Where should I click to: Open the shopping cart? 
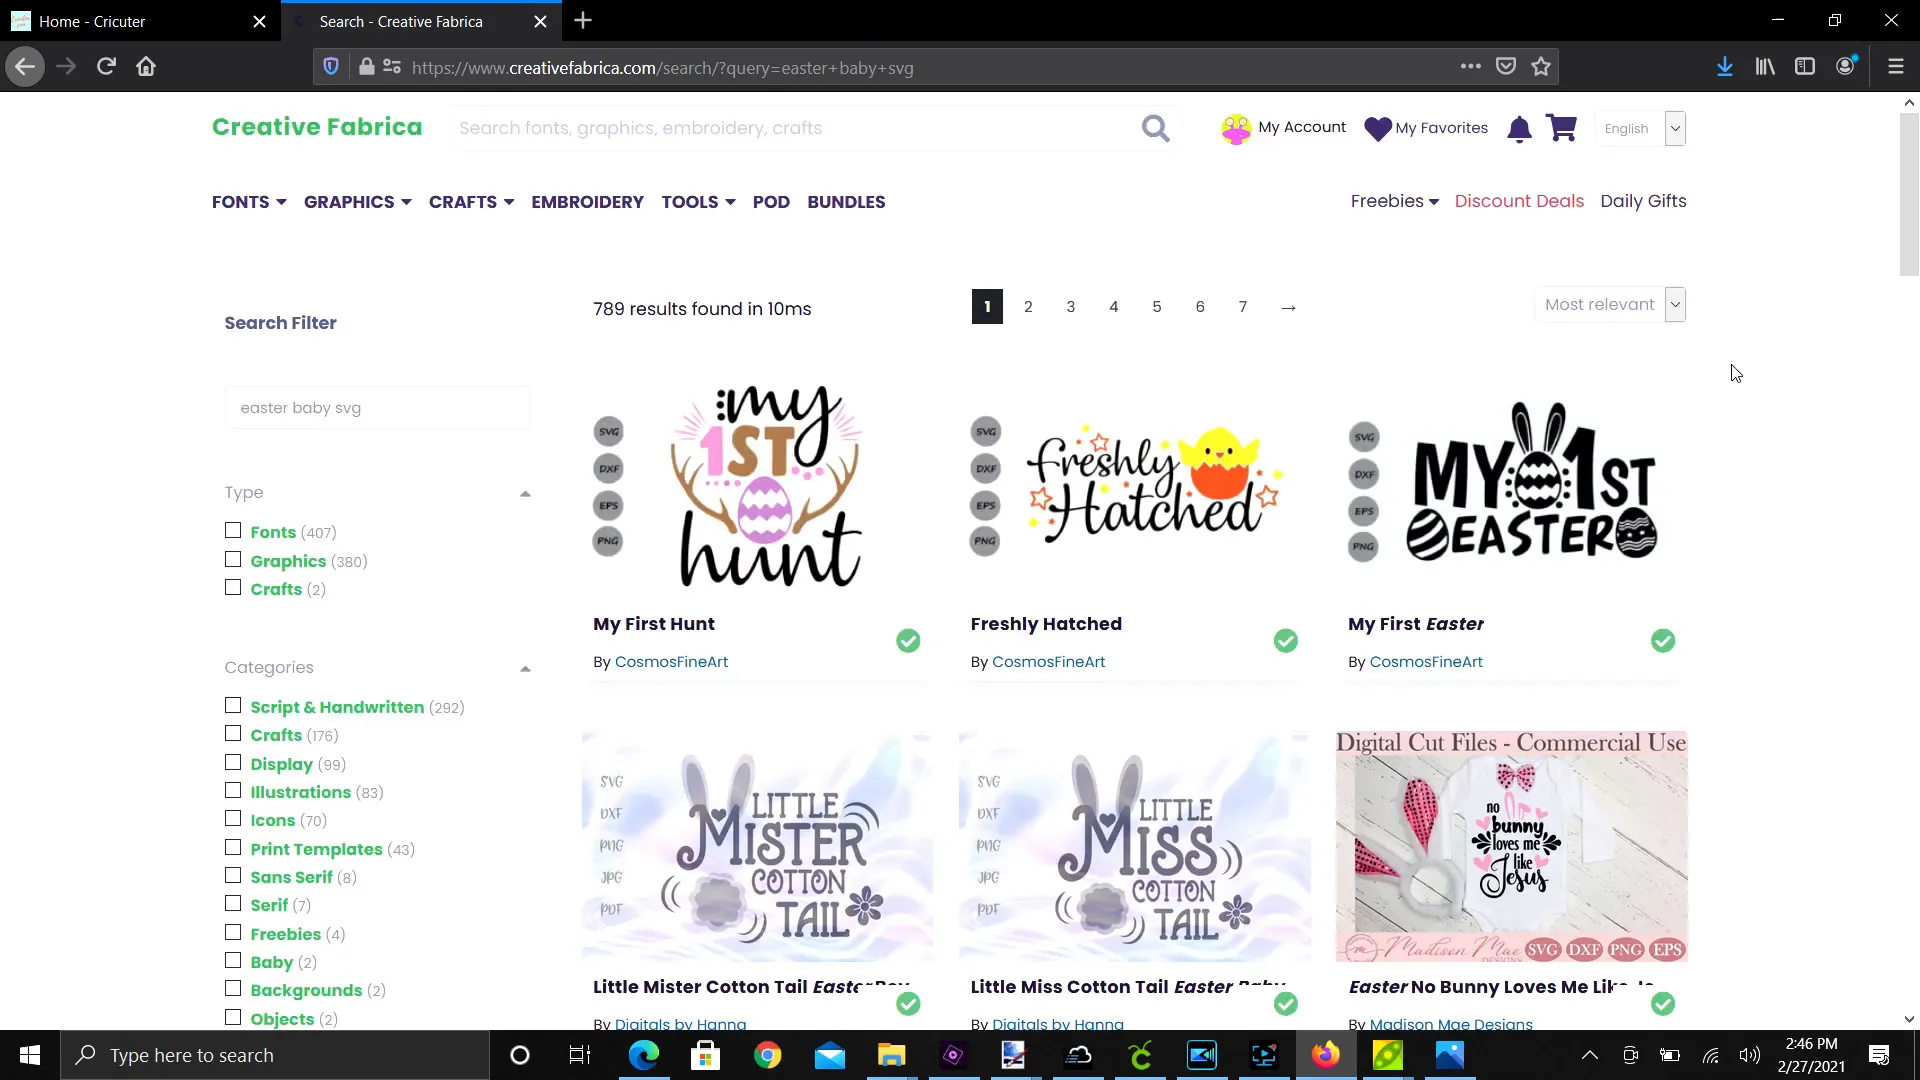point(1561,128)
